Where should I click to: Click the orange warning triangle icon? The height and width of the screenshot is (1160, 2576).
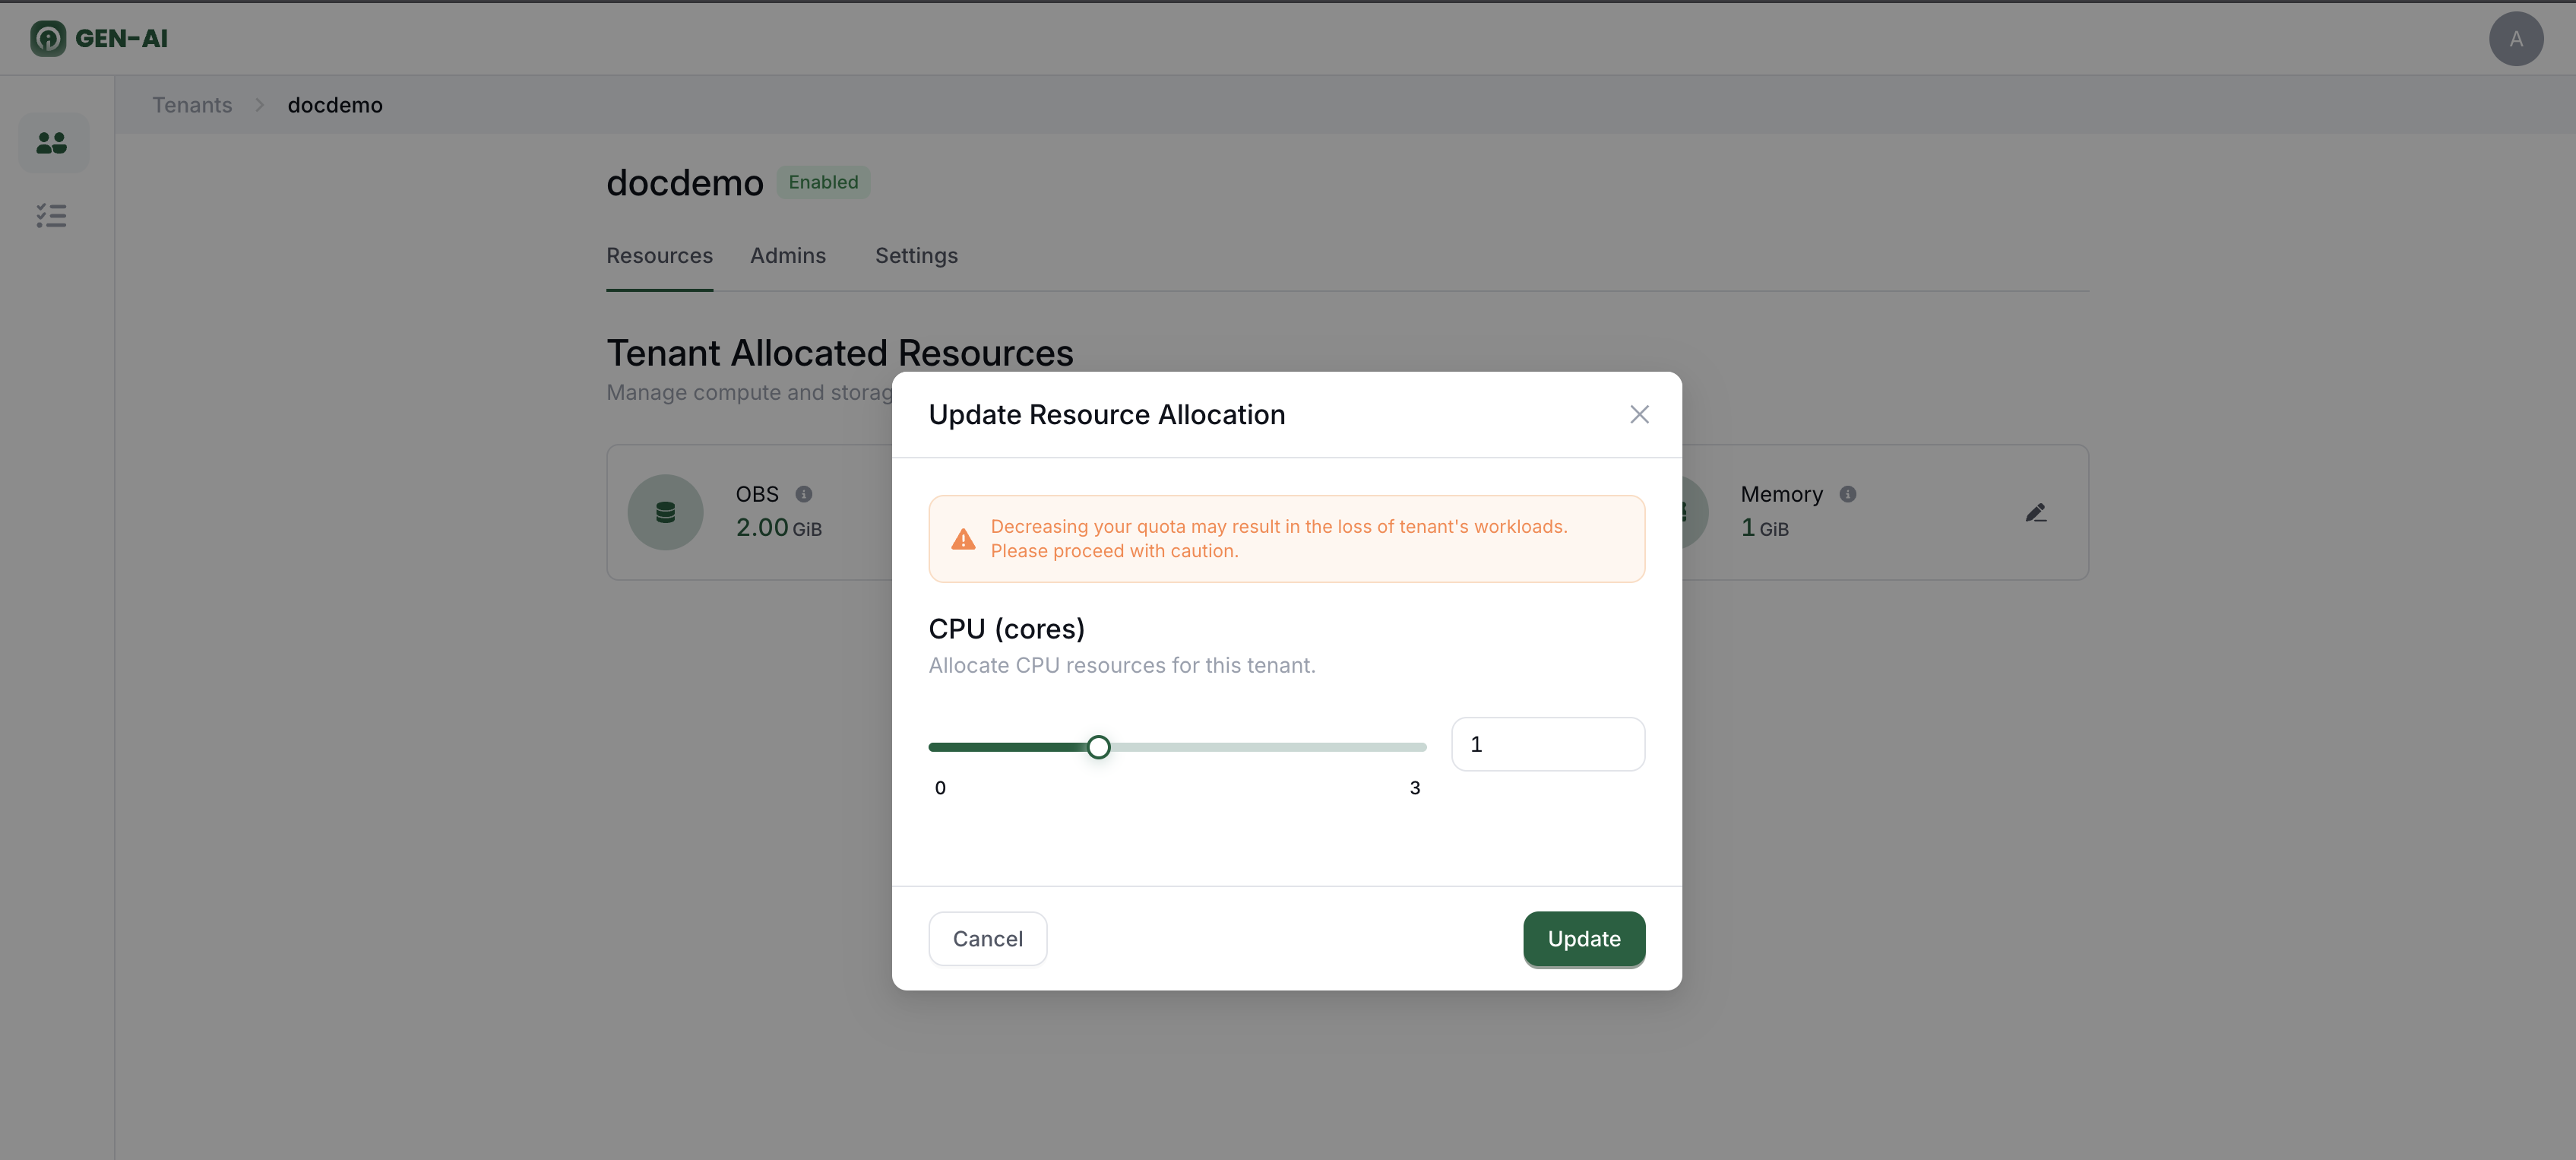point(963,539)
